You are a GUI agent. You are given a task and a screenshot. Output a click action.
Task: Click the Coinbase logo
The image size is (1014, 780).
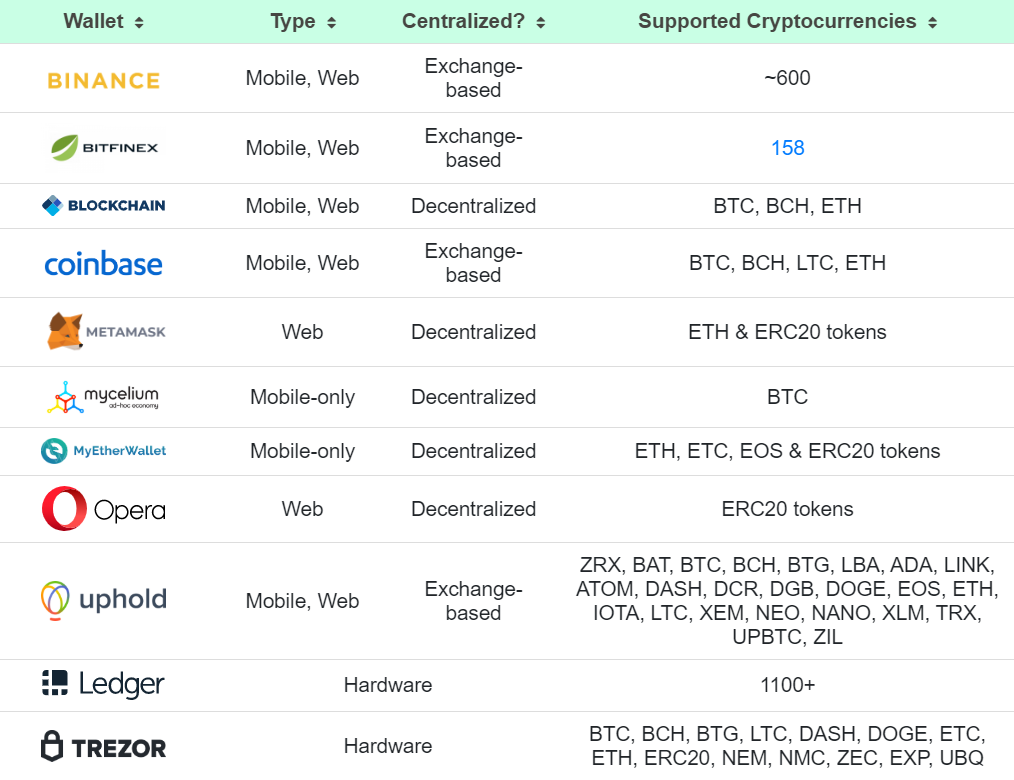(104, 264)
